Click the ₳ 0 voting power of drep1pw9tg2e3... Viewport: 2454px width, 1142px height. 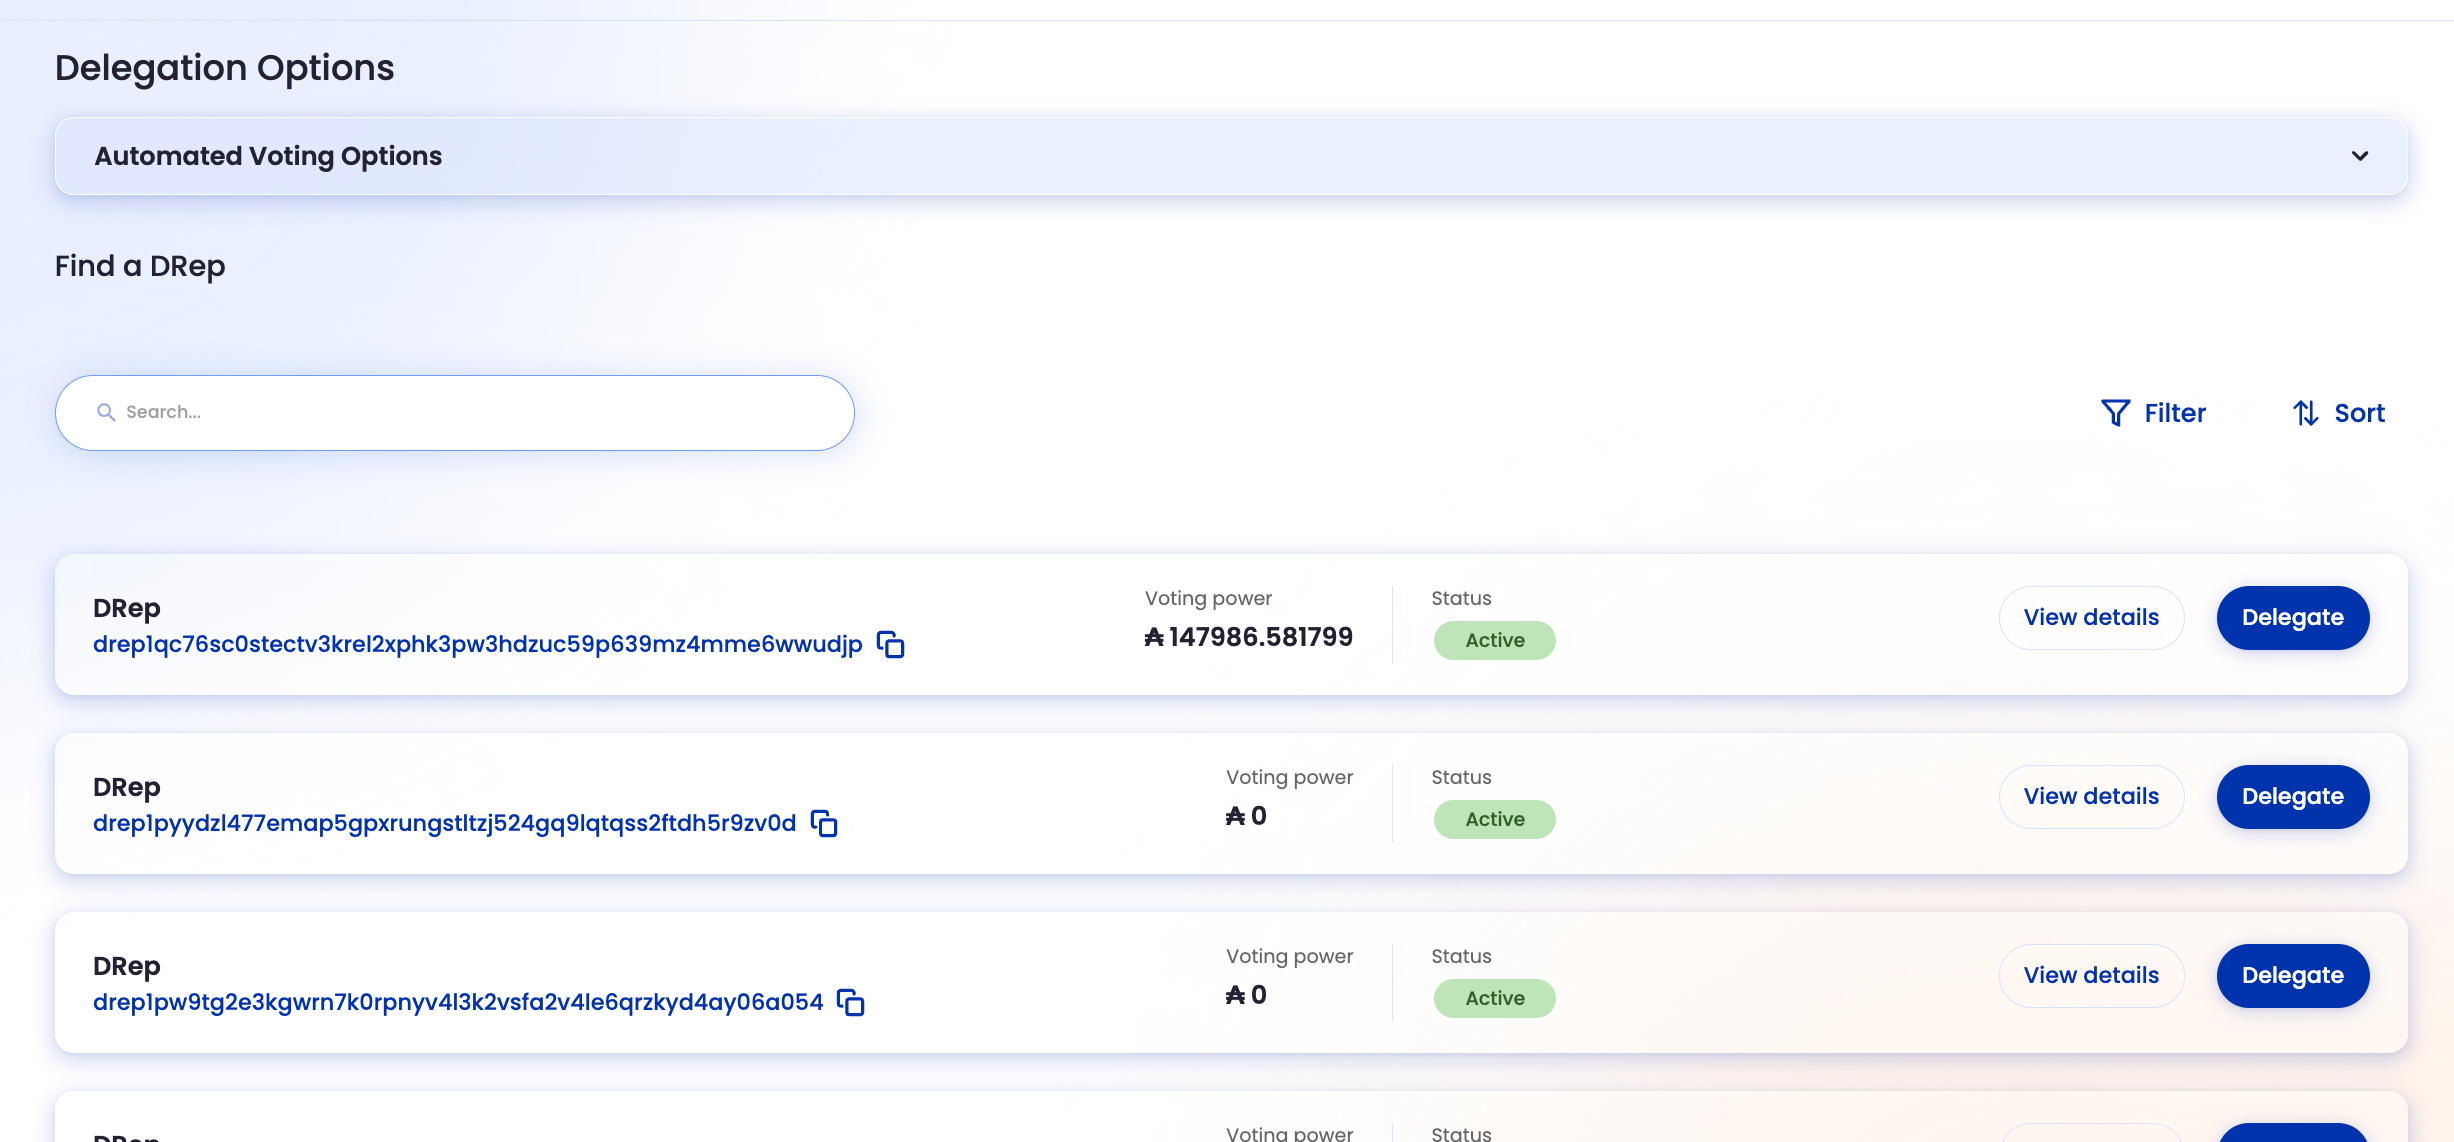pyautogui.click(x=1246, y=995)
